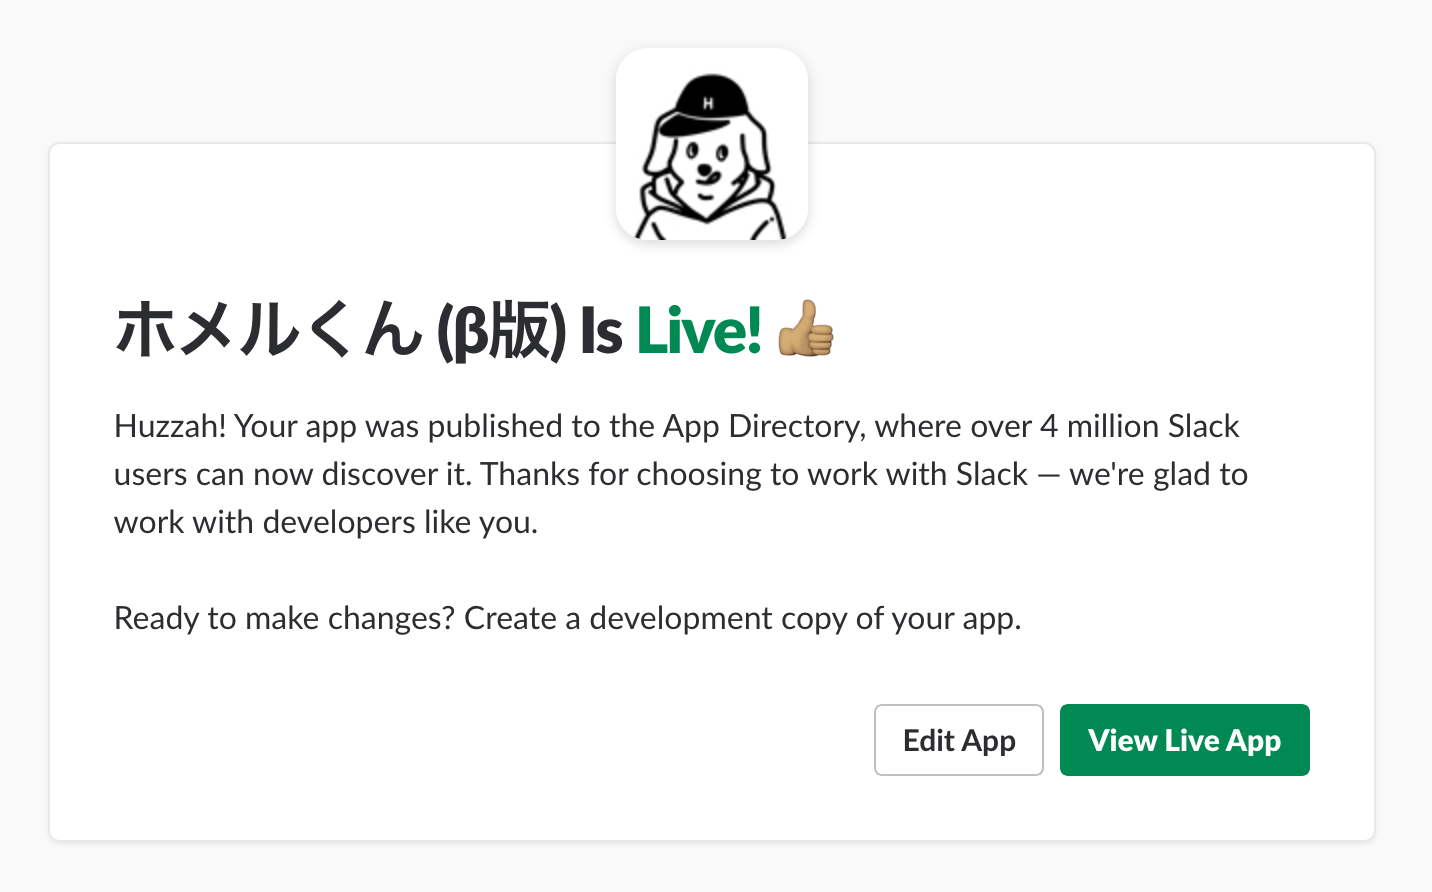This screenshot has width=1432, height=892.
Task: Click the thumbs-up emoji in the heading
Action: tap(806, 329)
